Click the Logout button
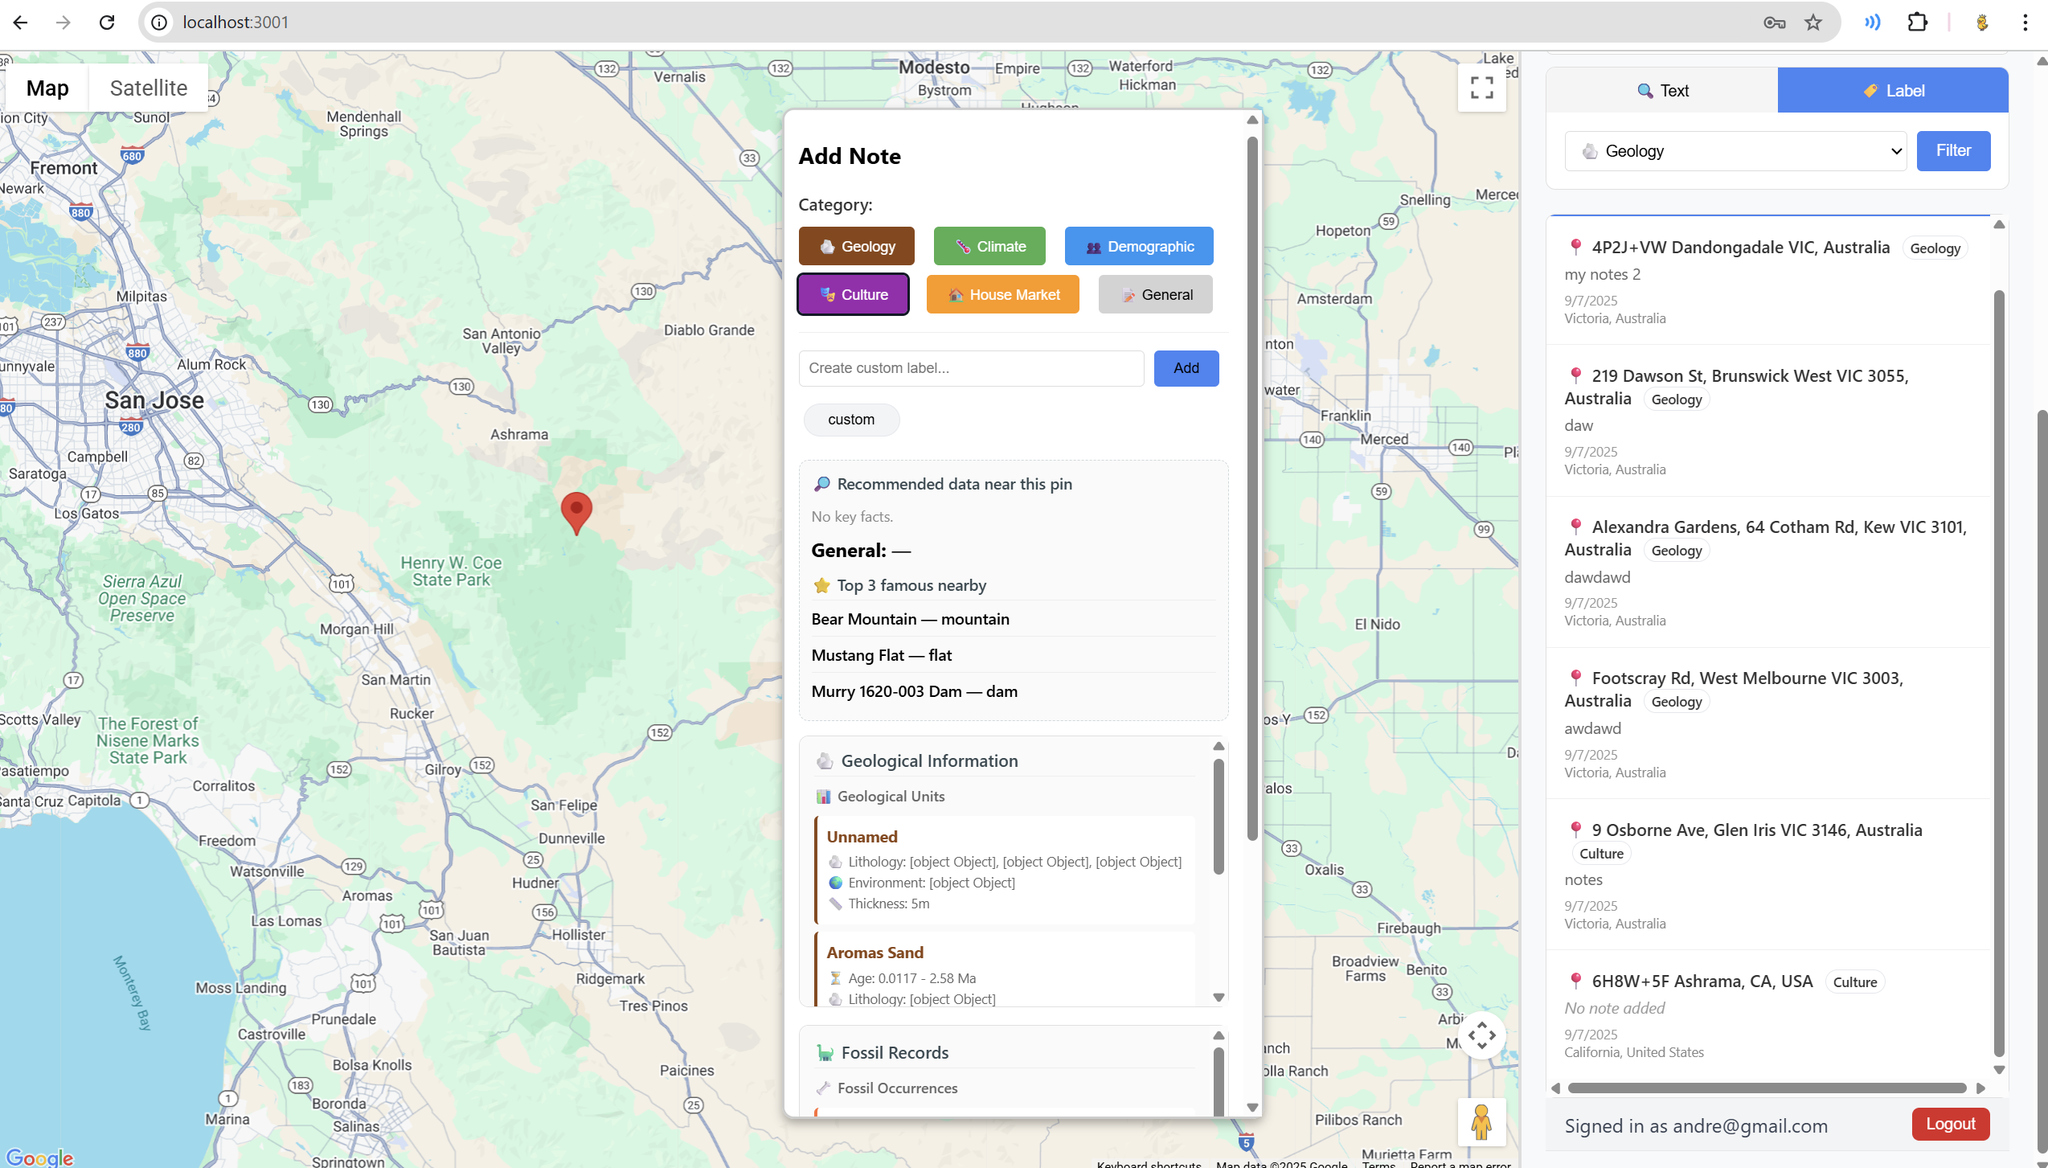Viewport: 2048px width, 1168px height. [x=1950, y=1123]
